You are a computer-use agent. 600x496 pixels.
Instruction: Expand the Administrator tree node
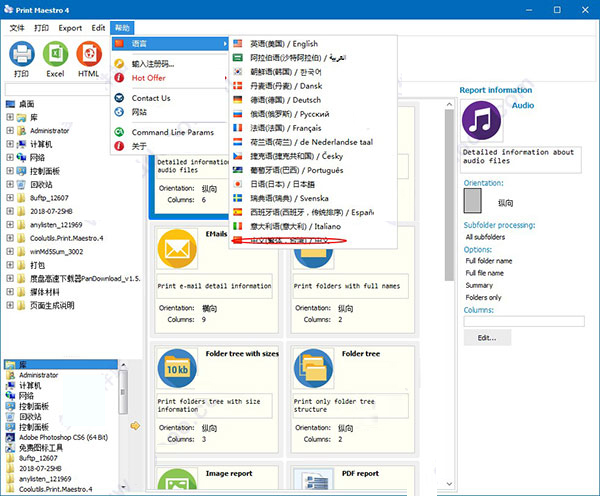coord(10,131)
